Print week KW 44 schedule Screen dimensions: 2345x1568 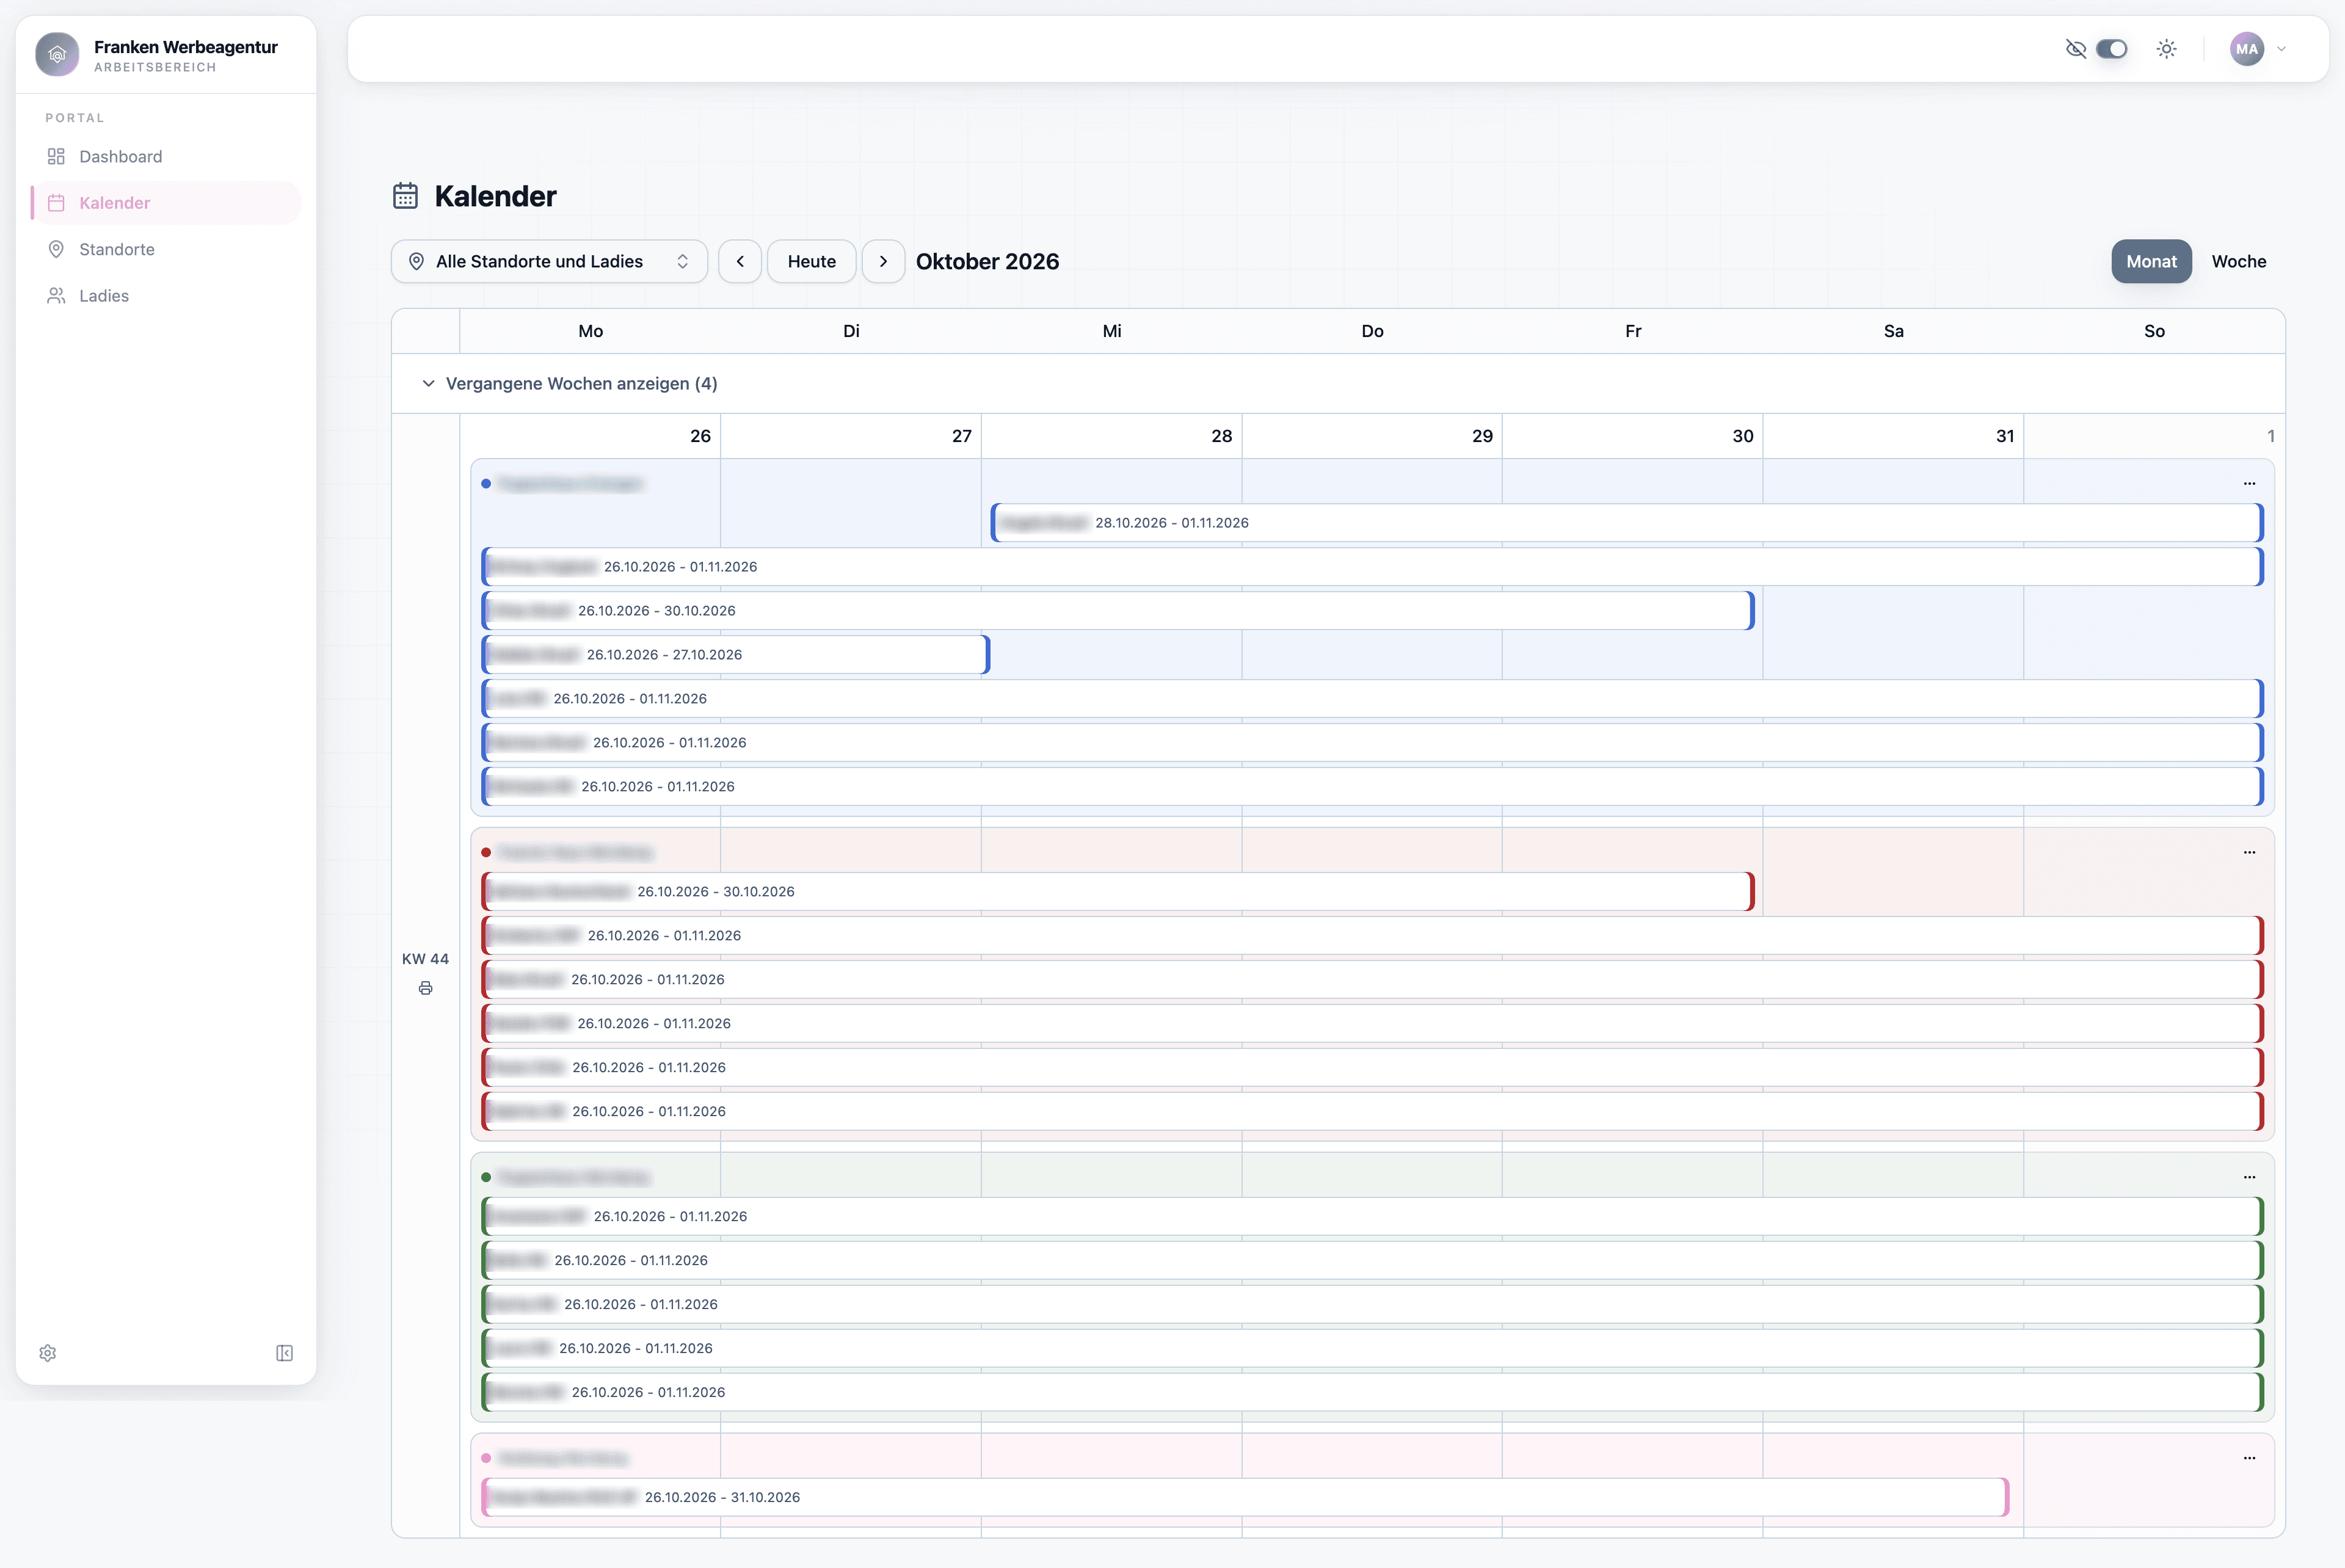(x=425, y=988)
